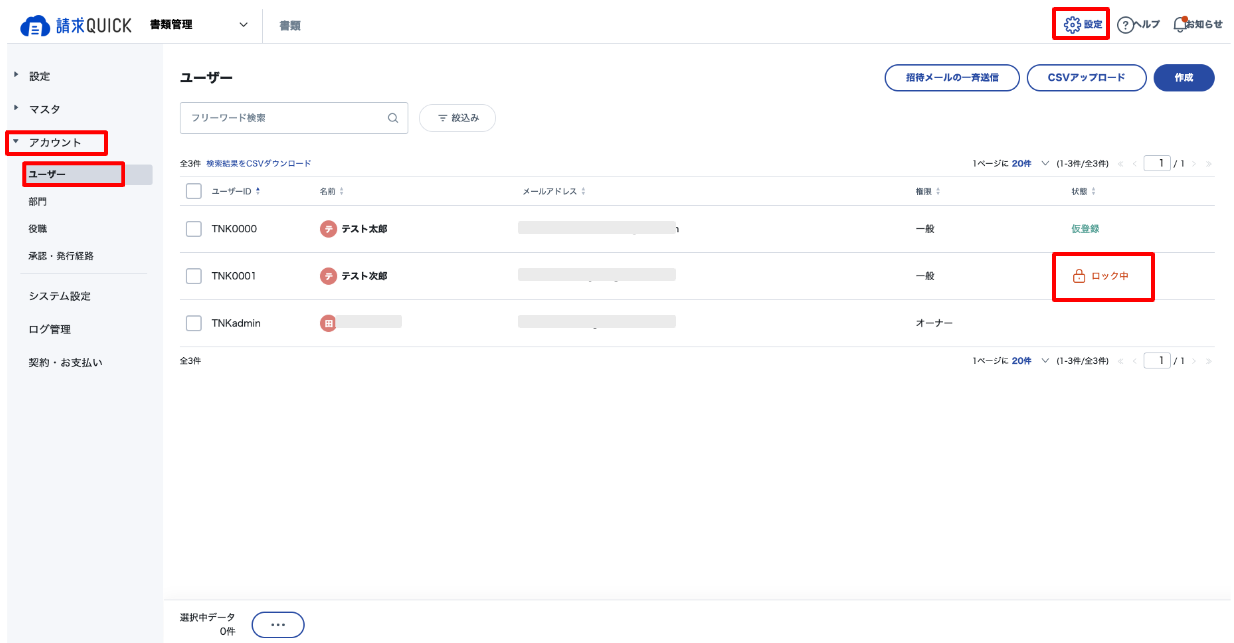This screenshot has height=643, width=1234.
Task: Click the 請求QUICK cloud logo
Action: (35, 26)
